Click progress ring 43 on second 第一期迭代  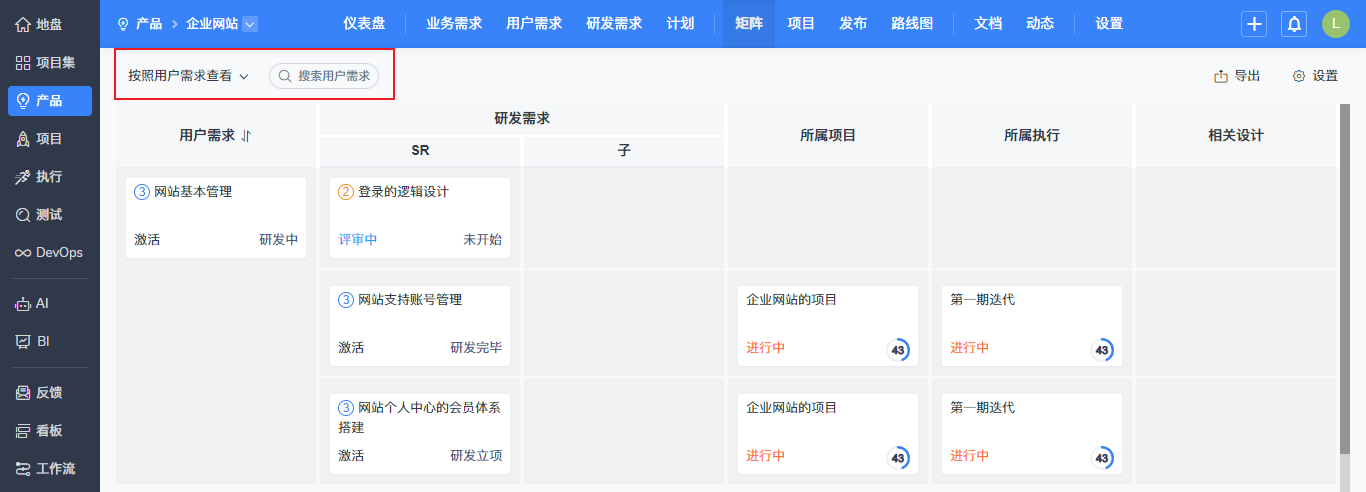tap(1102, 458)
